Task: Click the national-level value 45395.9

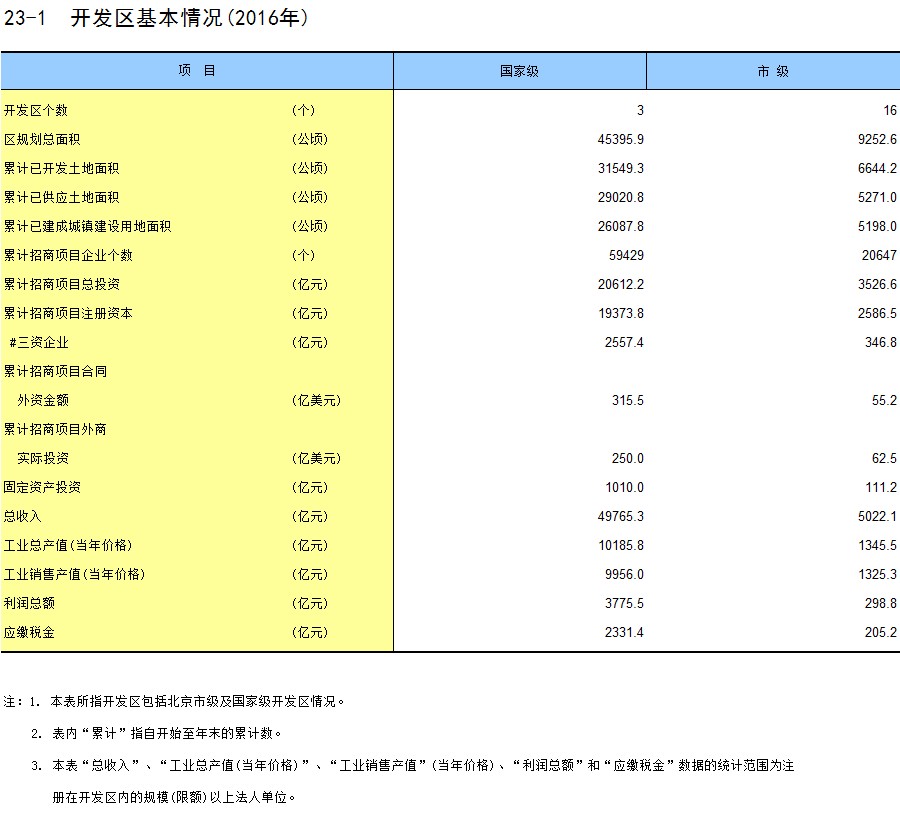Action: [620, 140]
